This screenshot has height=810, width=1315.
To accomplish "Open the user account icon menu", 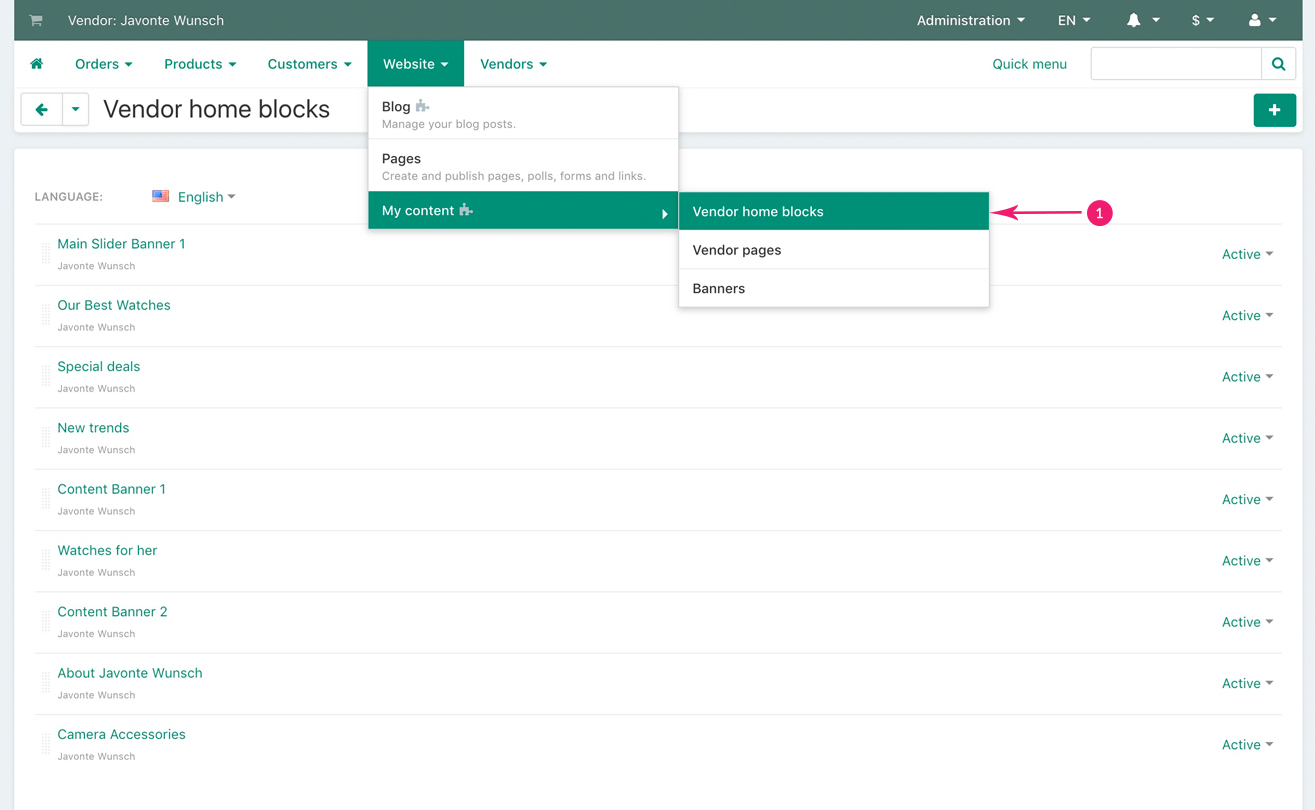I will tap(1262, 20).
